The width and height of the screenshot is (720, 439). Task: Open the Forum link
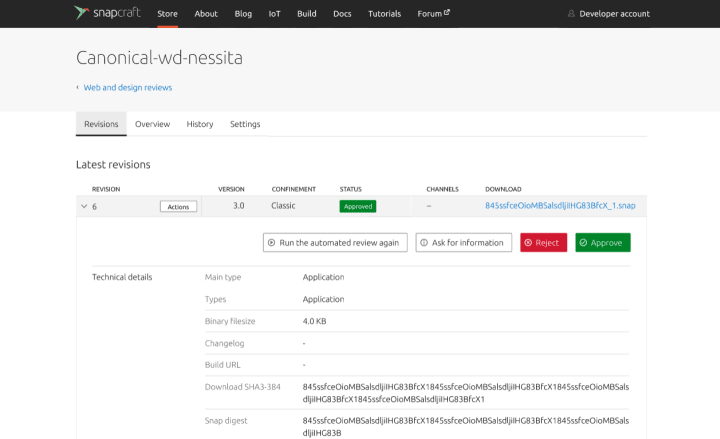point(433,14)
